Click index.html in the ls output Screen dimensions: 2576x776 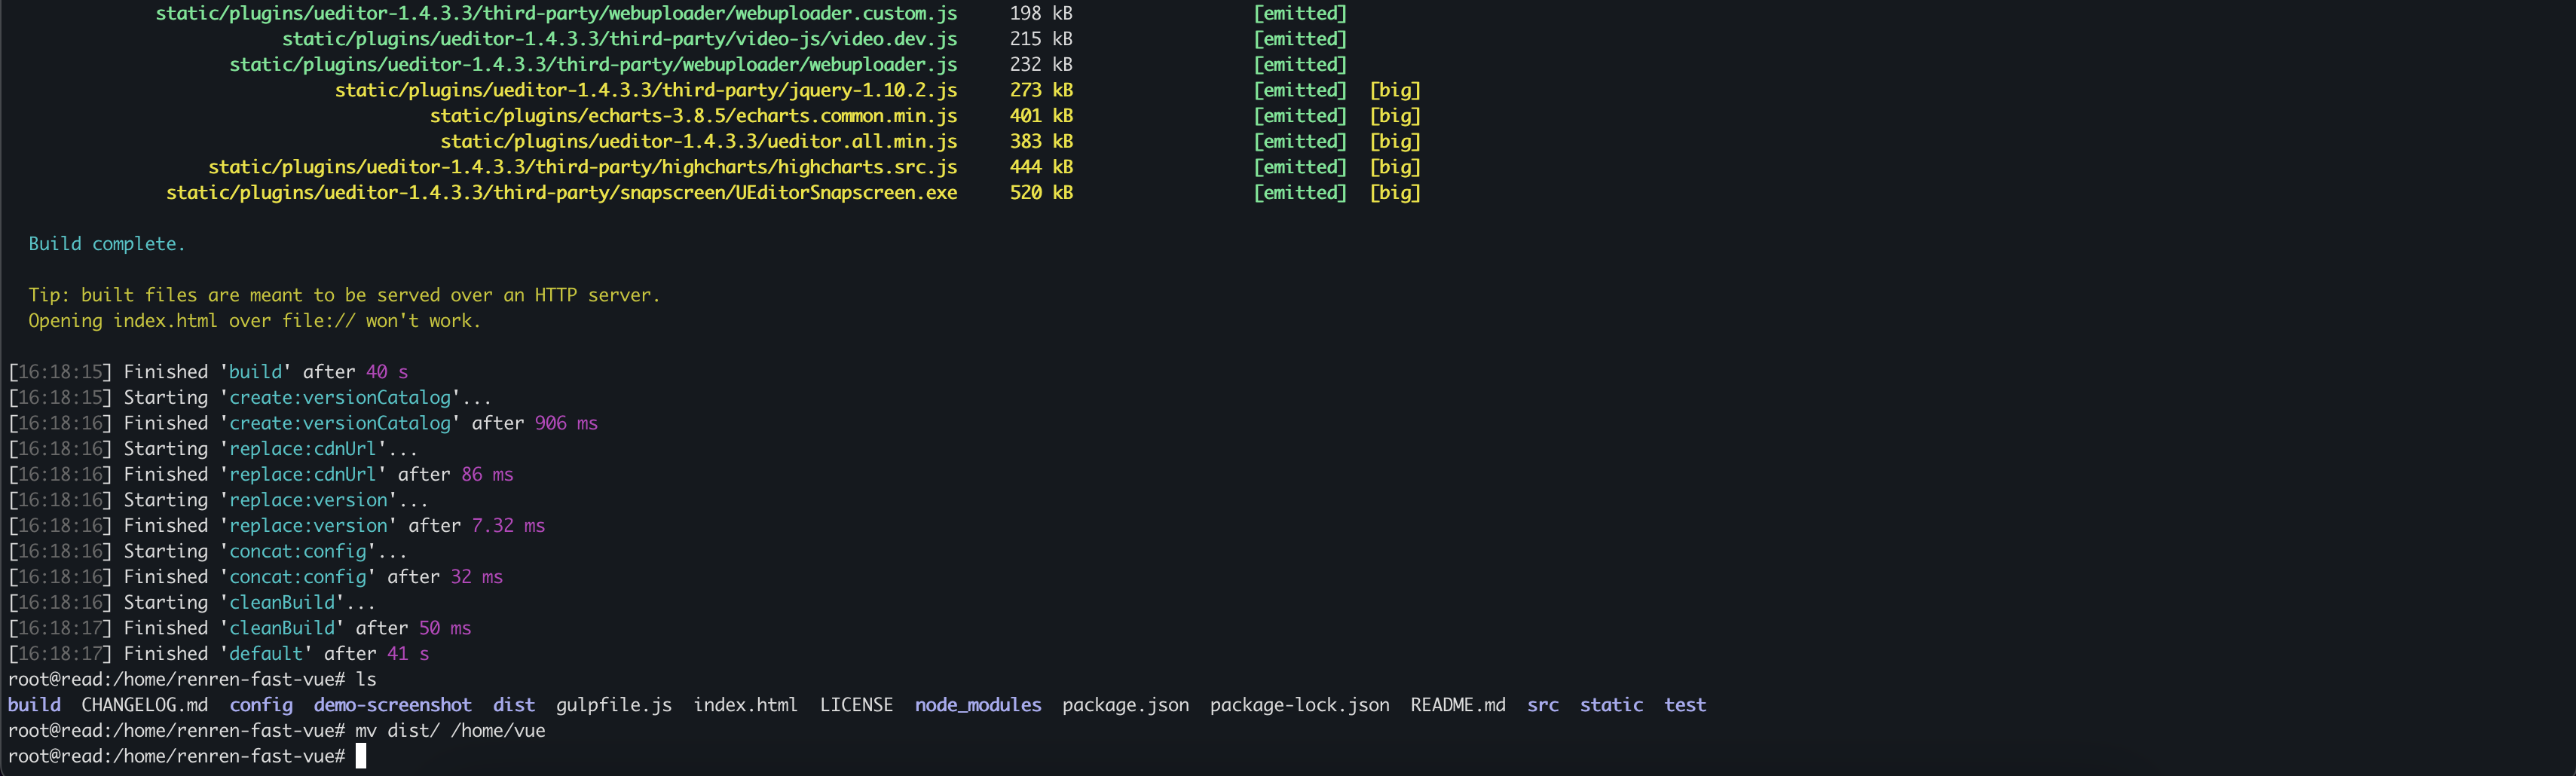[746, 705]
